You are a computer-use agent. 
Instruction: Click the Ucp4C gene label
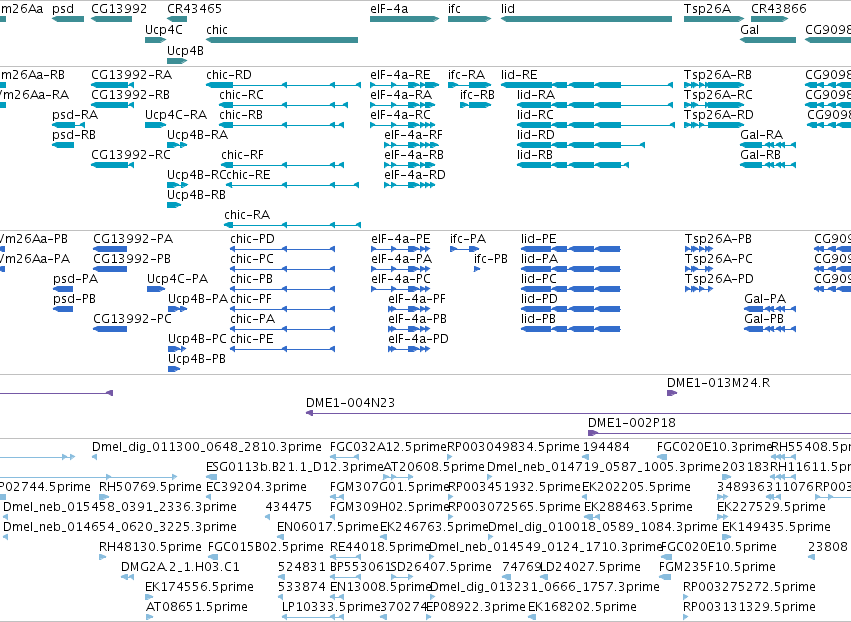(x=163, y=30)
